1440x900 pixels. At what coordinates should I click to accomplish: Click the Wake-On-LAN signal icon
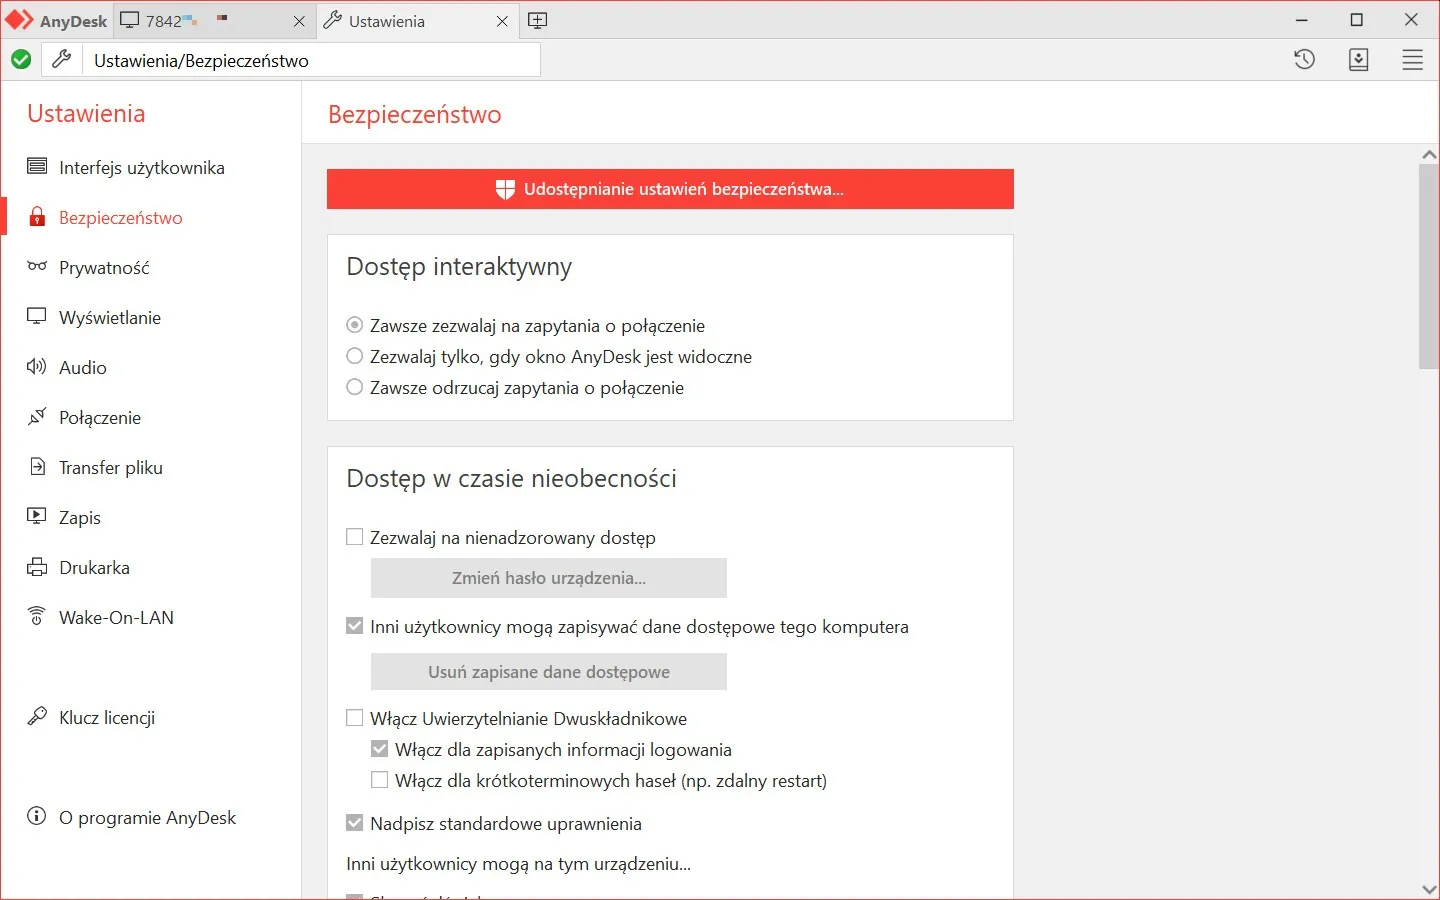click(x=37, y=616)
